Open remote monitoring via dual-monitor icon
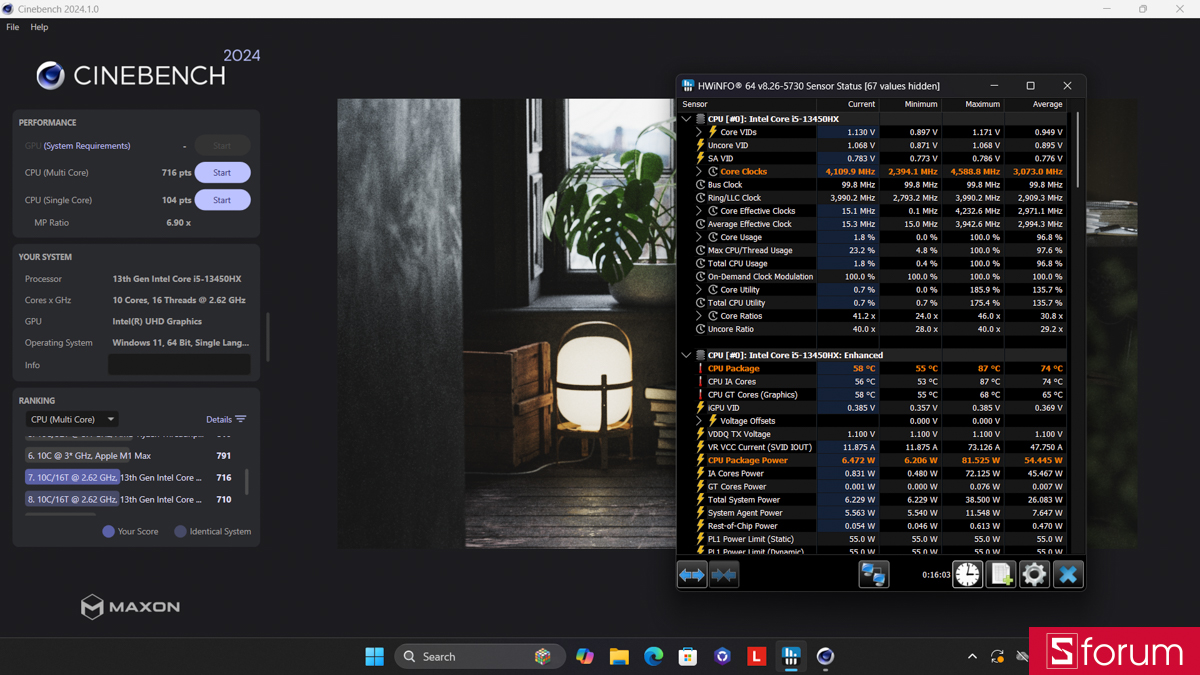 (x=874, y=574)
